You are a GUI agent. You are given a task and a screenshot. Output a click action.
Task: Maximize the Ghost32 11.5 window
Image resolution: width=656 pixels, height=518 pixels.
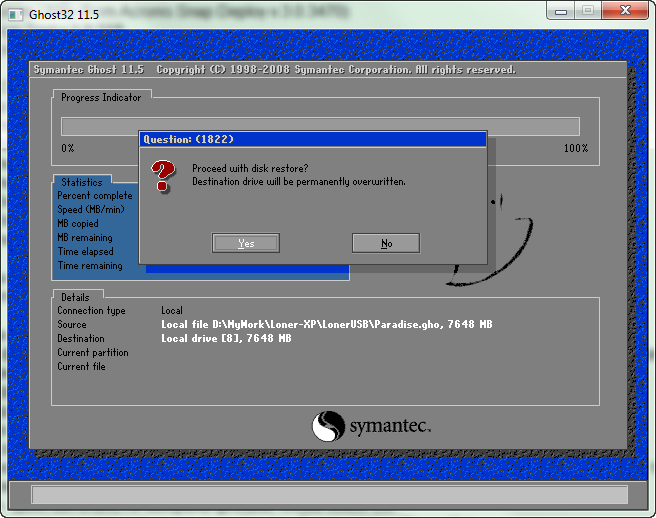(588, 11)
